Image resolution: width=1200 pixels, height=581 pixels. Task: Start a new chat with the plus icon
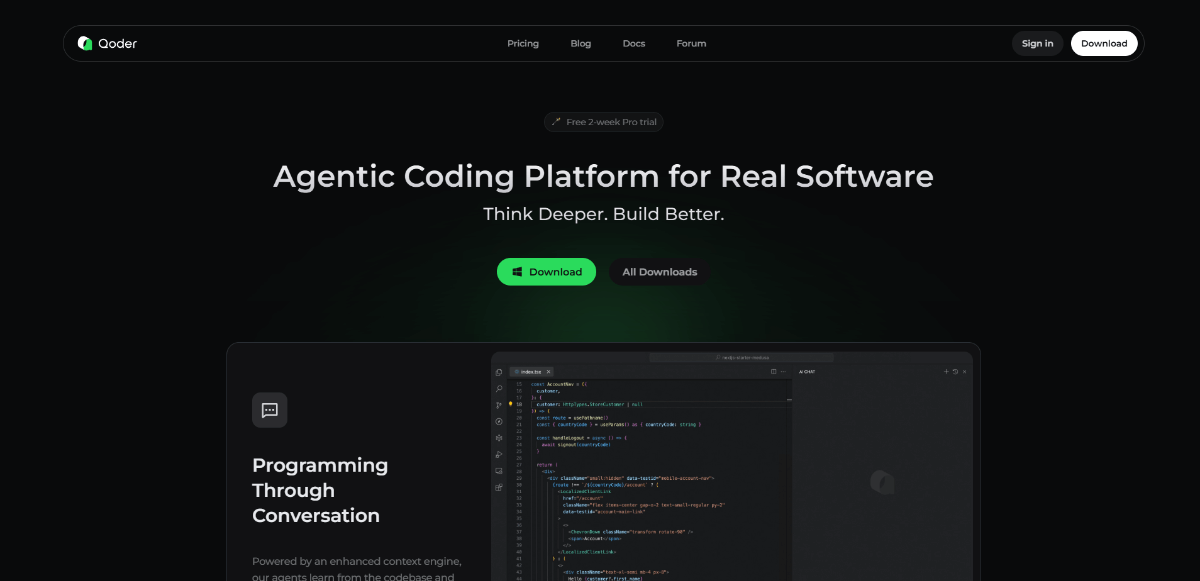946,372
